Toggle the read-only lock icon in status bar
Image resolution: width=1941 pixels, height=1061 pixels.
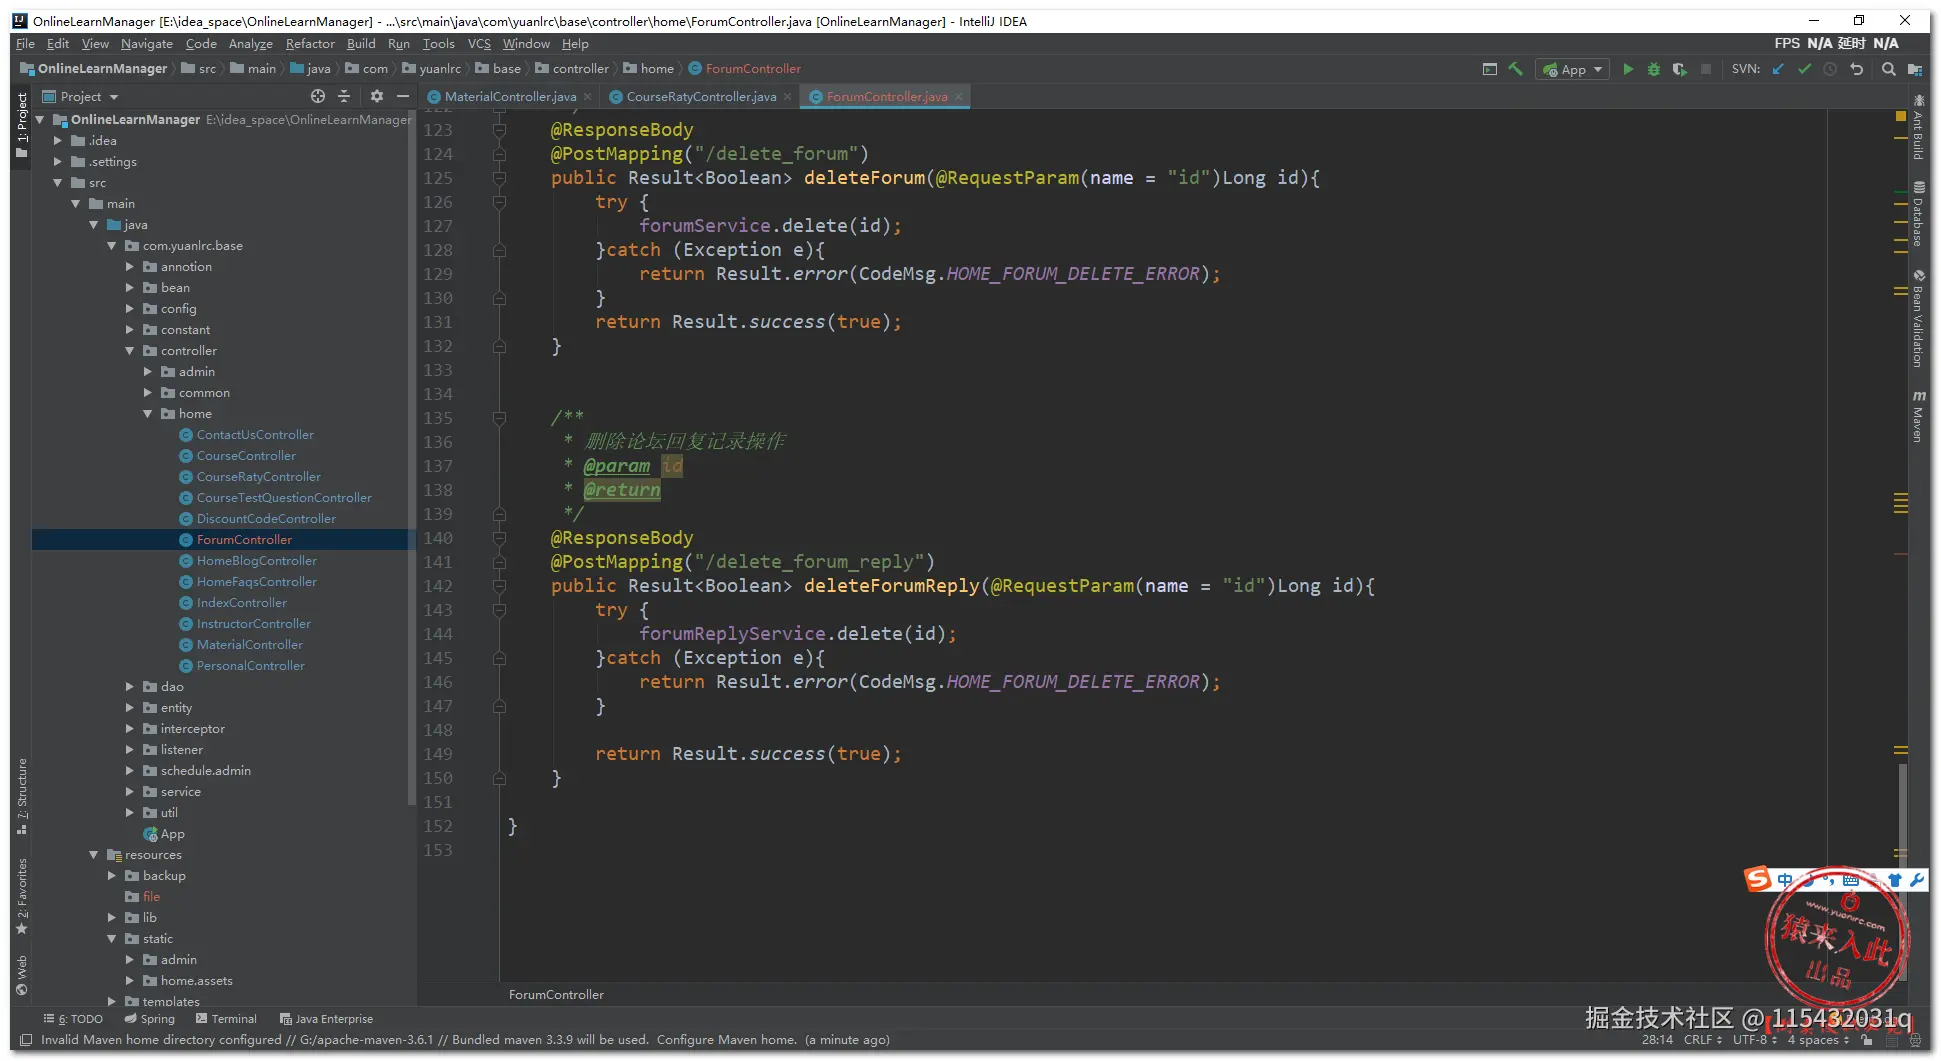click(x=1866, y=1040)
